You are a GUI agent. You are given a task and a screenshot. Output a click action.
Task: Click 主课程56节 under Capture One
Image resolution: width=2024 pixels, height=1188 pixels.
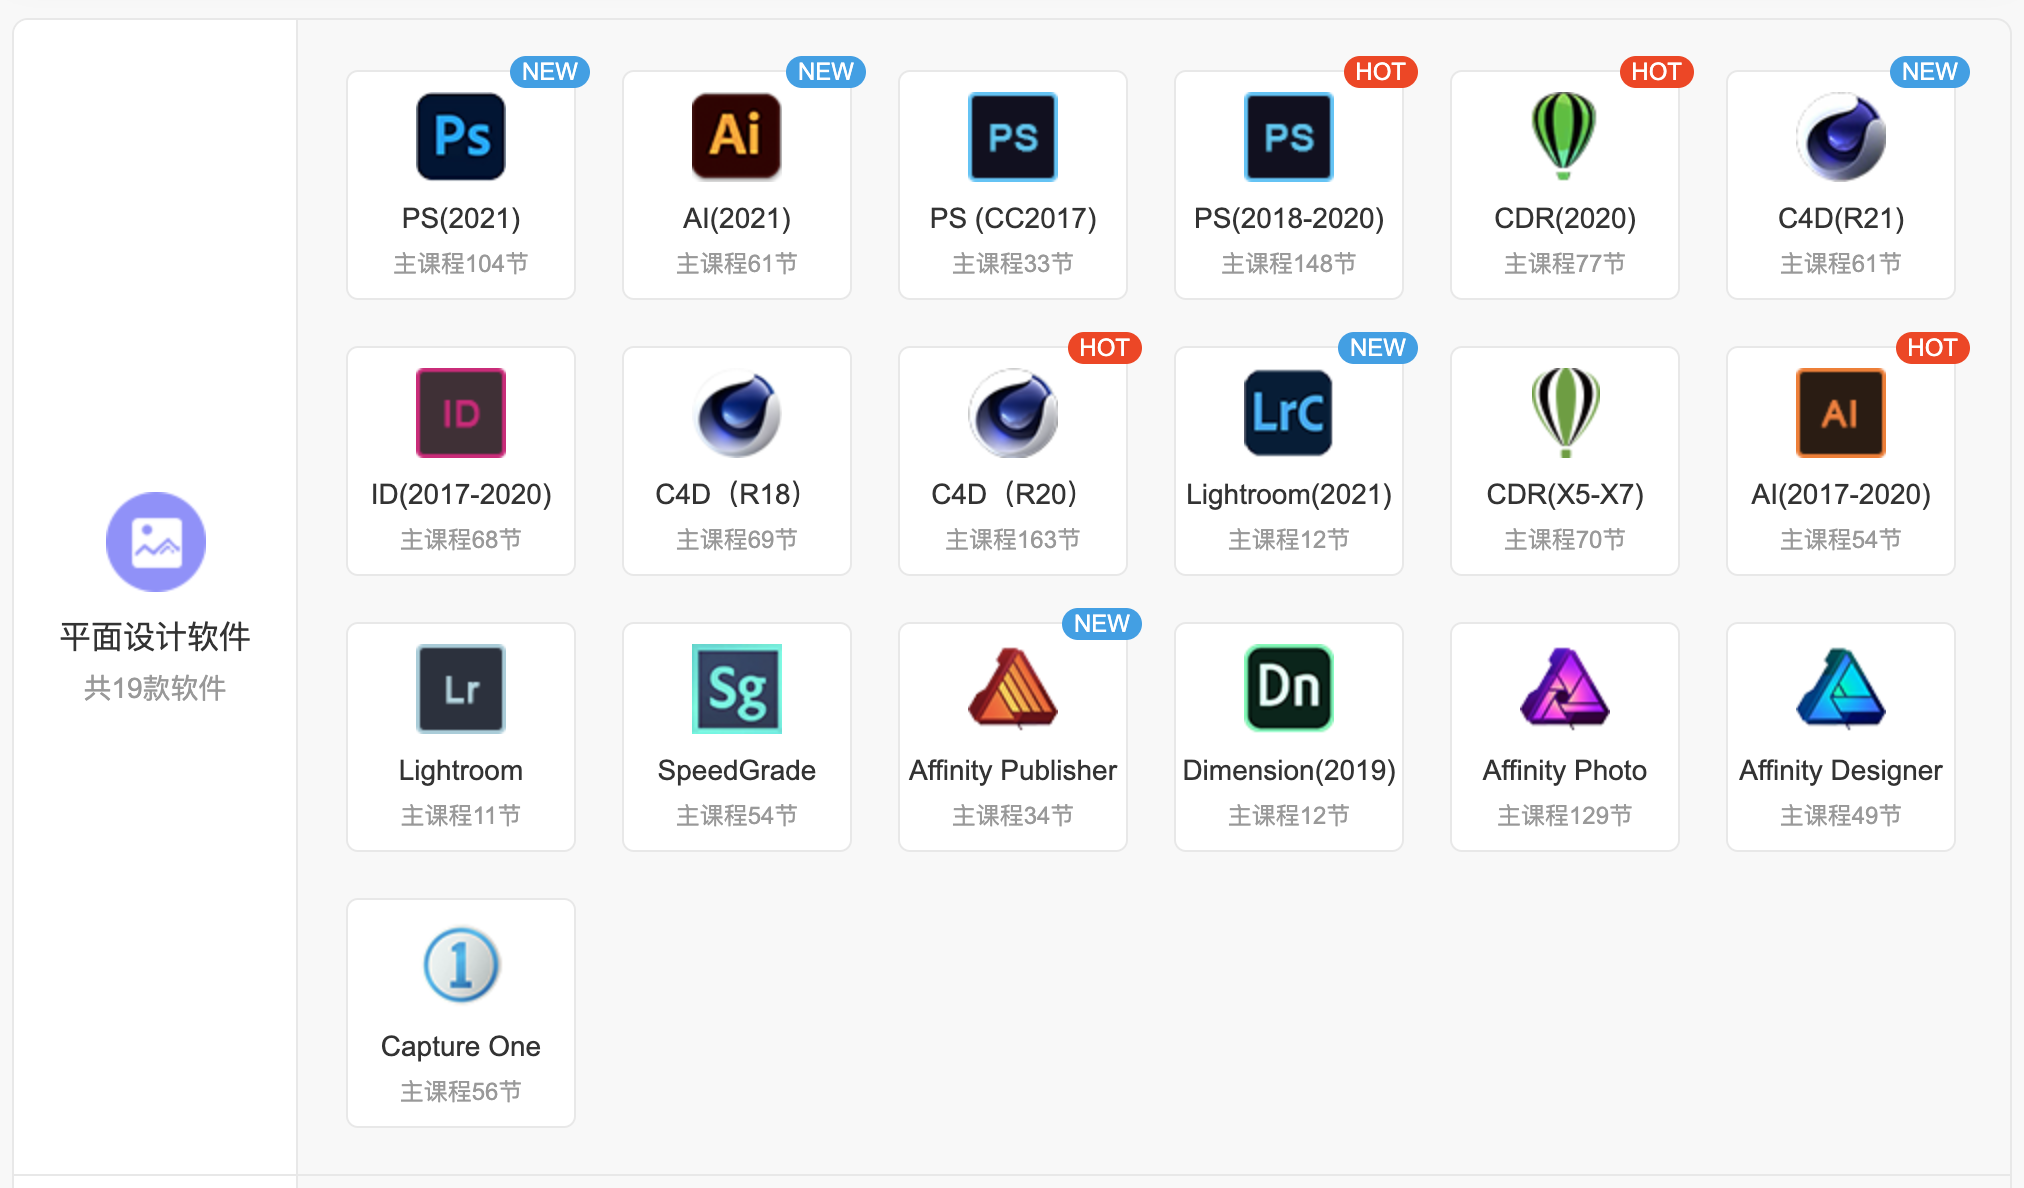[461, 1092]
